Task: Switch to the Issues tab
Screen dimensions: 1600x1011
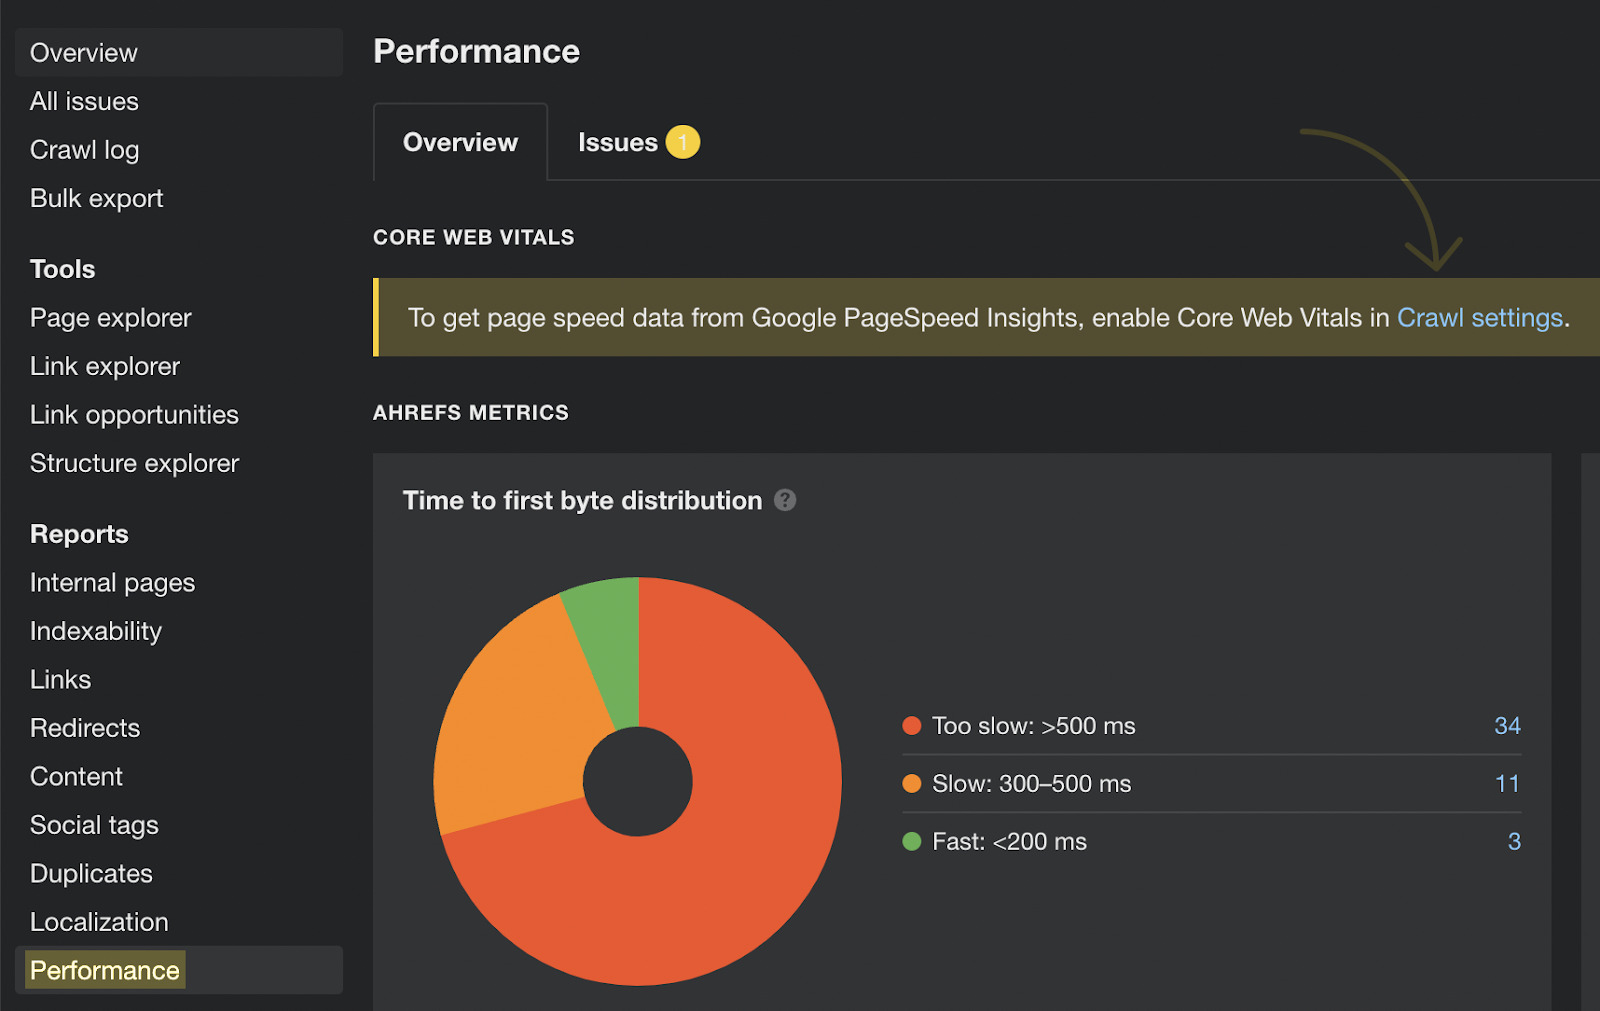Action: (617, 142)
